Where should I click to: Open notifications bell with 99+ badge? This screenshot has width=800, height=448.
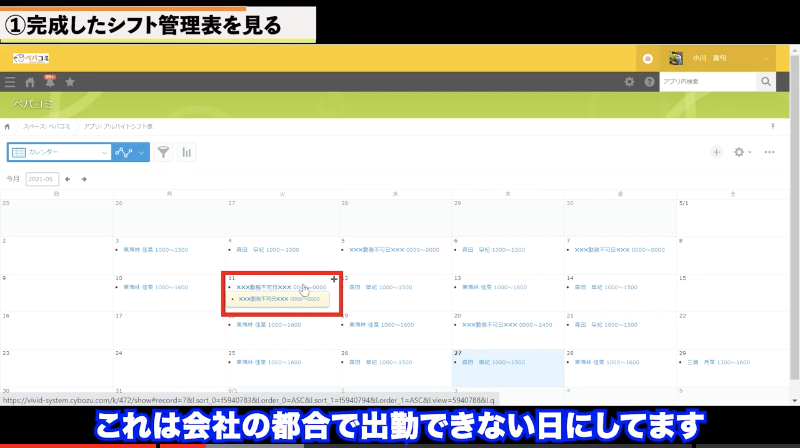[x=48, y=82]
